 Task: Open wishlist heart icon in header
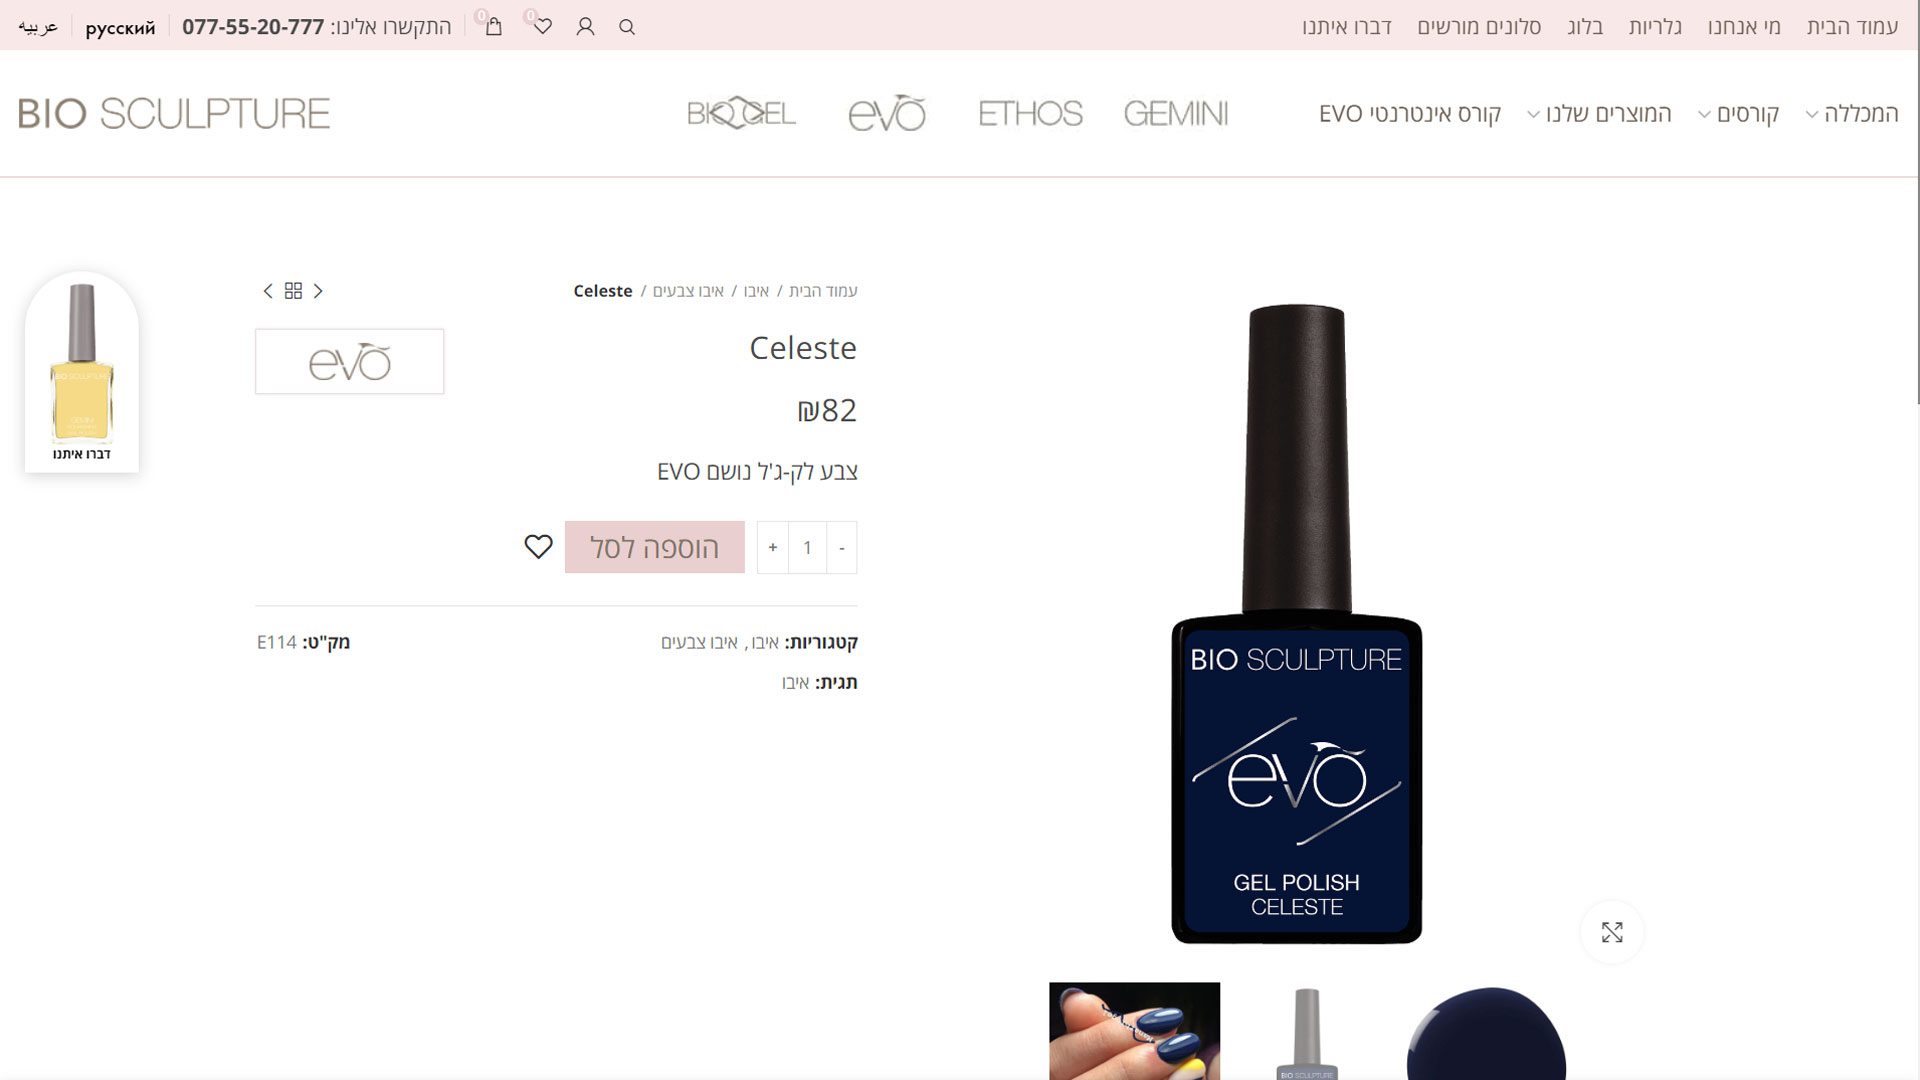click(542, 27)
